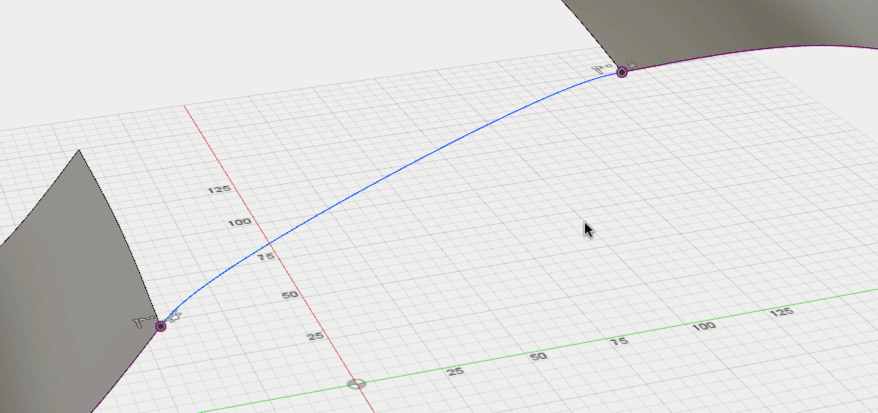The height and width of the screenshot is (413, 878).
Task: Select the spline endpoint on the upper-right surface edge
Action: 622,72
